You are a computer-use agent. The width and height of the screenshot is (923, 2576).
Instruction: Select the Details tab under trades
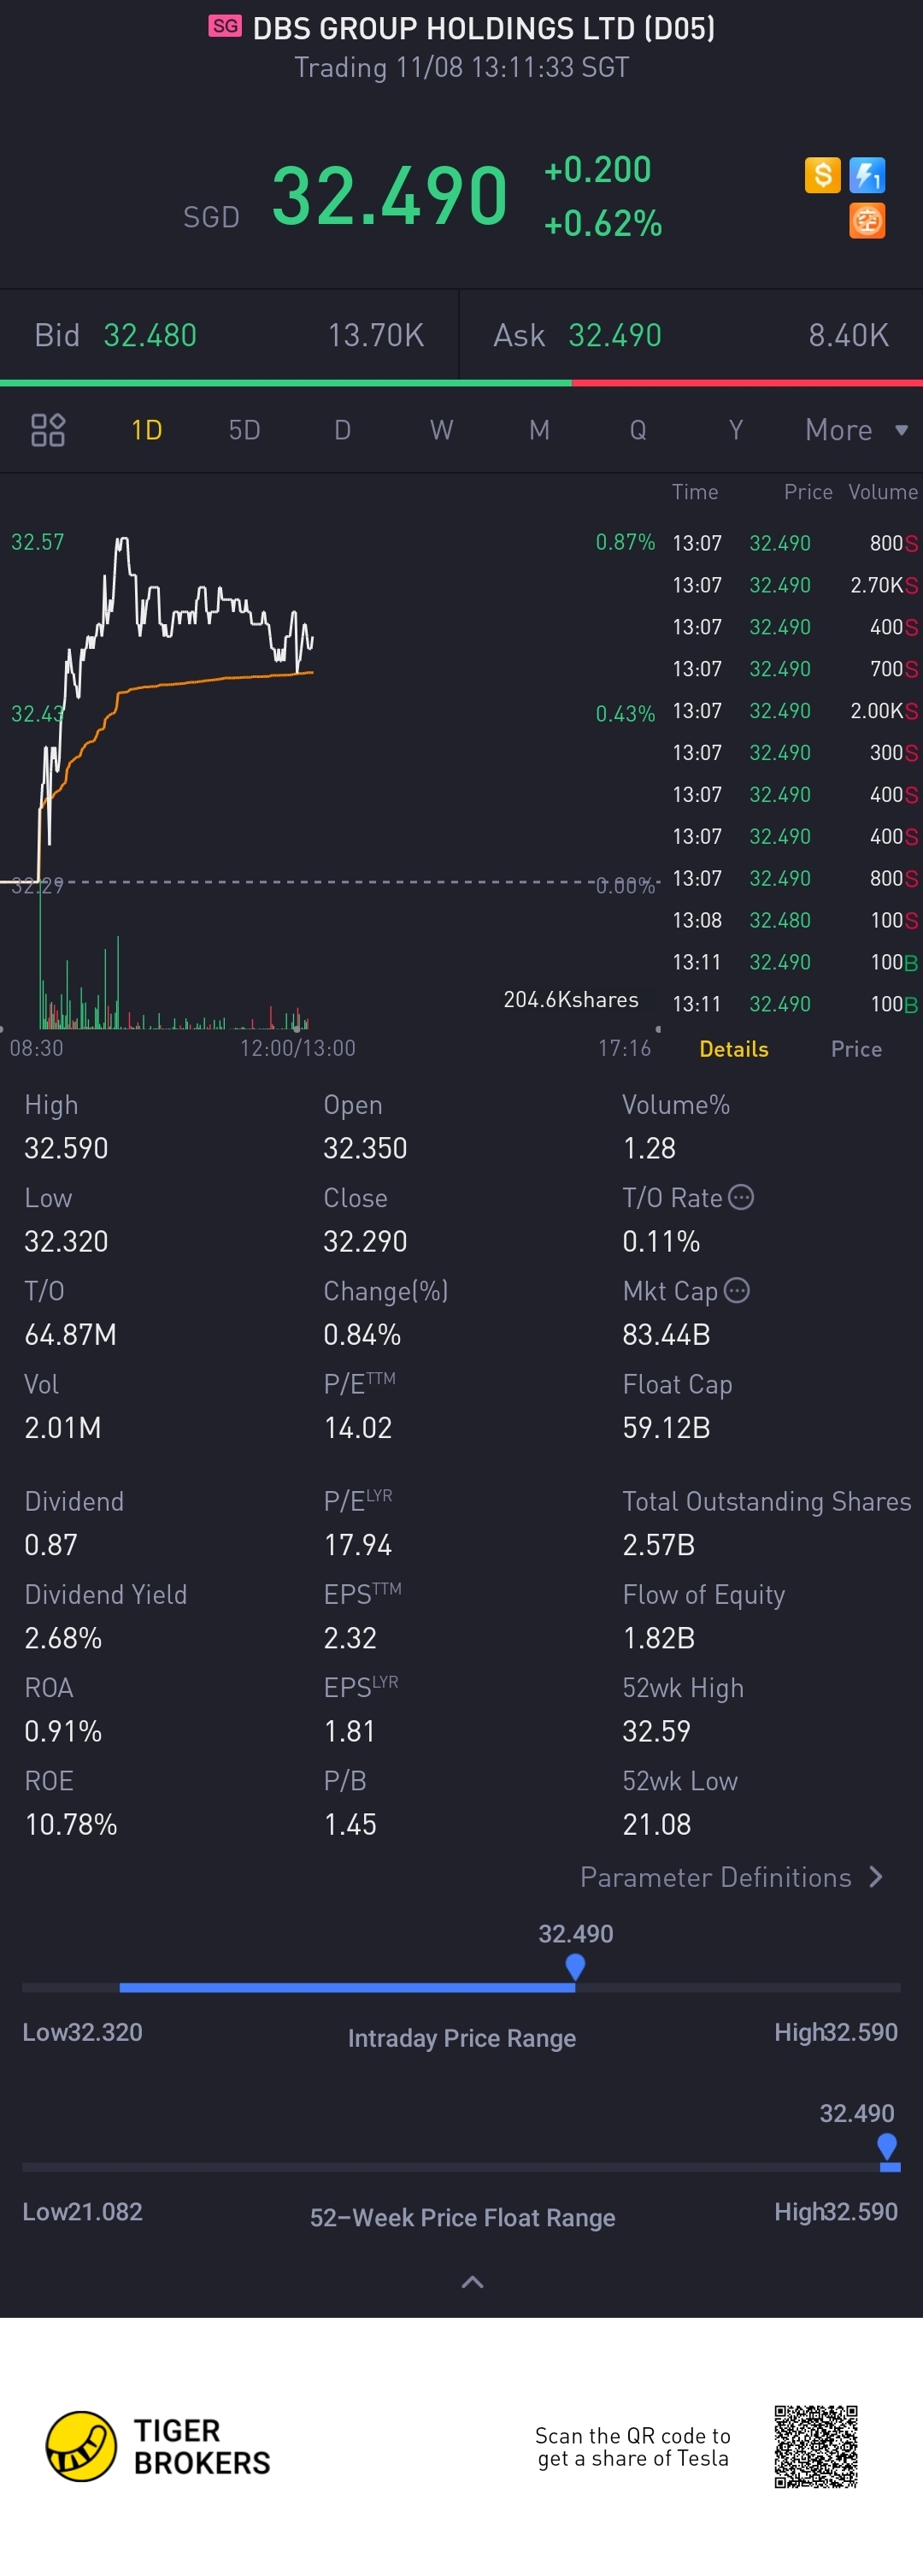pyautogui.click(x=734, y=1049)
